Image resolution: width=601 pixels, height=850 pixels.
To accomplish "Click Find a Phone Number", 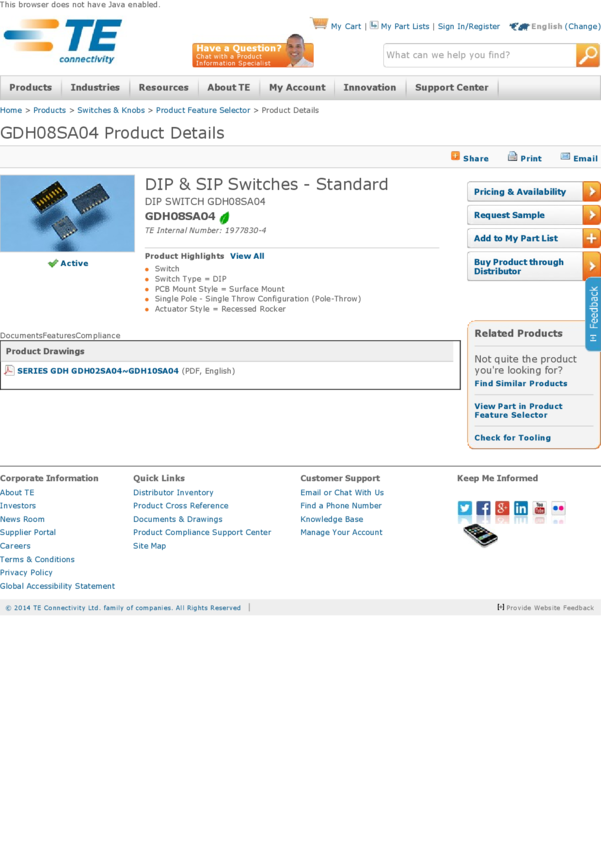I will pos(341,505).
